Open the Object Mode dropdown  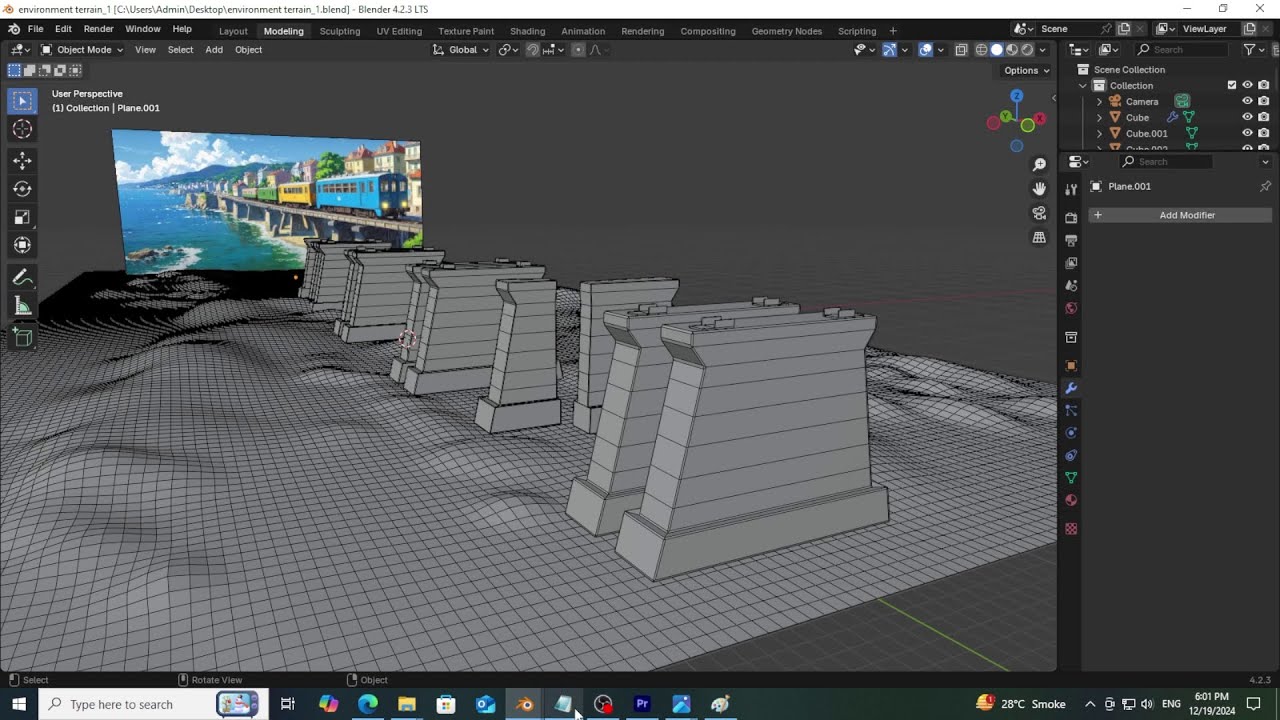[82, 50]
